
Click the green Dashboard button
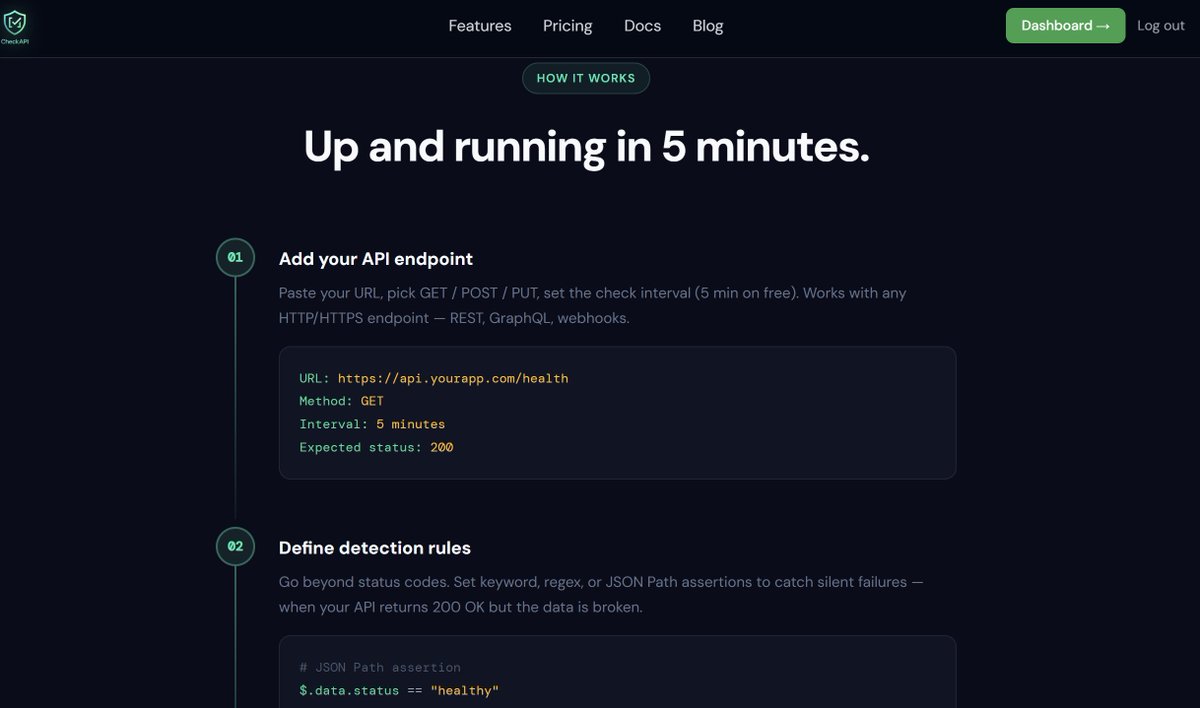tap(1065, 26)
